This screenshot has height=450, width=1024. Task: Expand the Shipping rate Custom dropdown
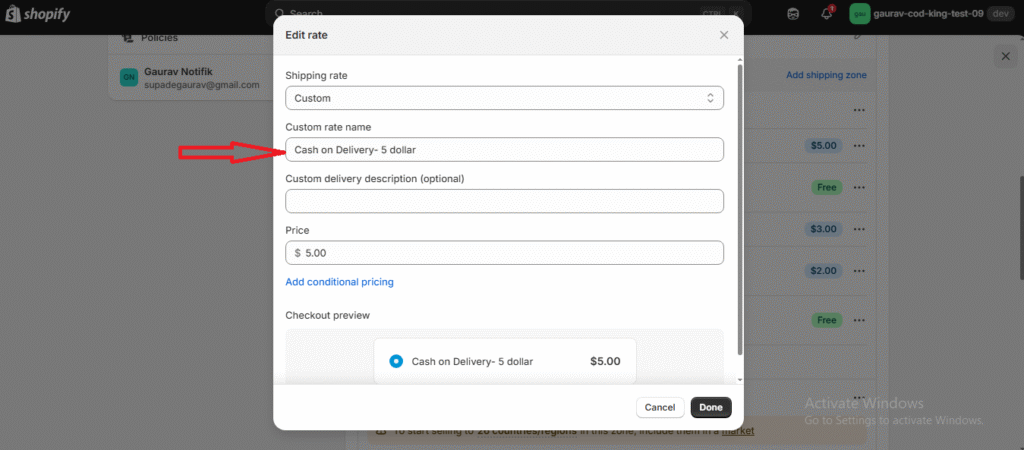[x=504, y=98]
